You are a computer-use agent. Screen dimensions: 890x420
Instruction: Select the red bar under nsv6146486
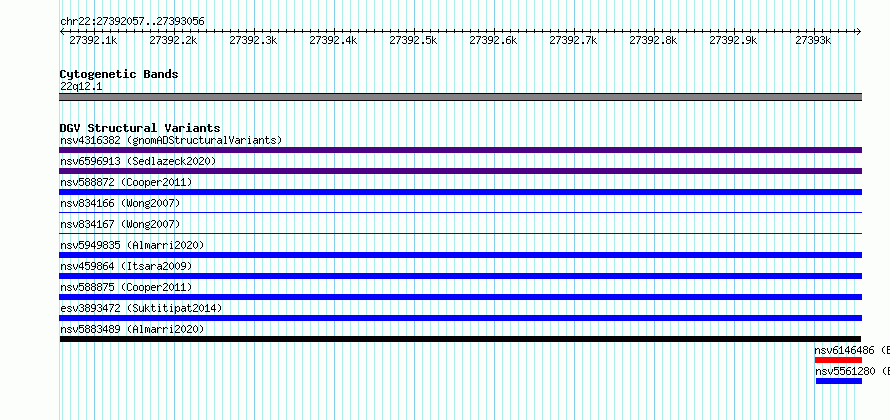838,360
